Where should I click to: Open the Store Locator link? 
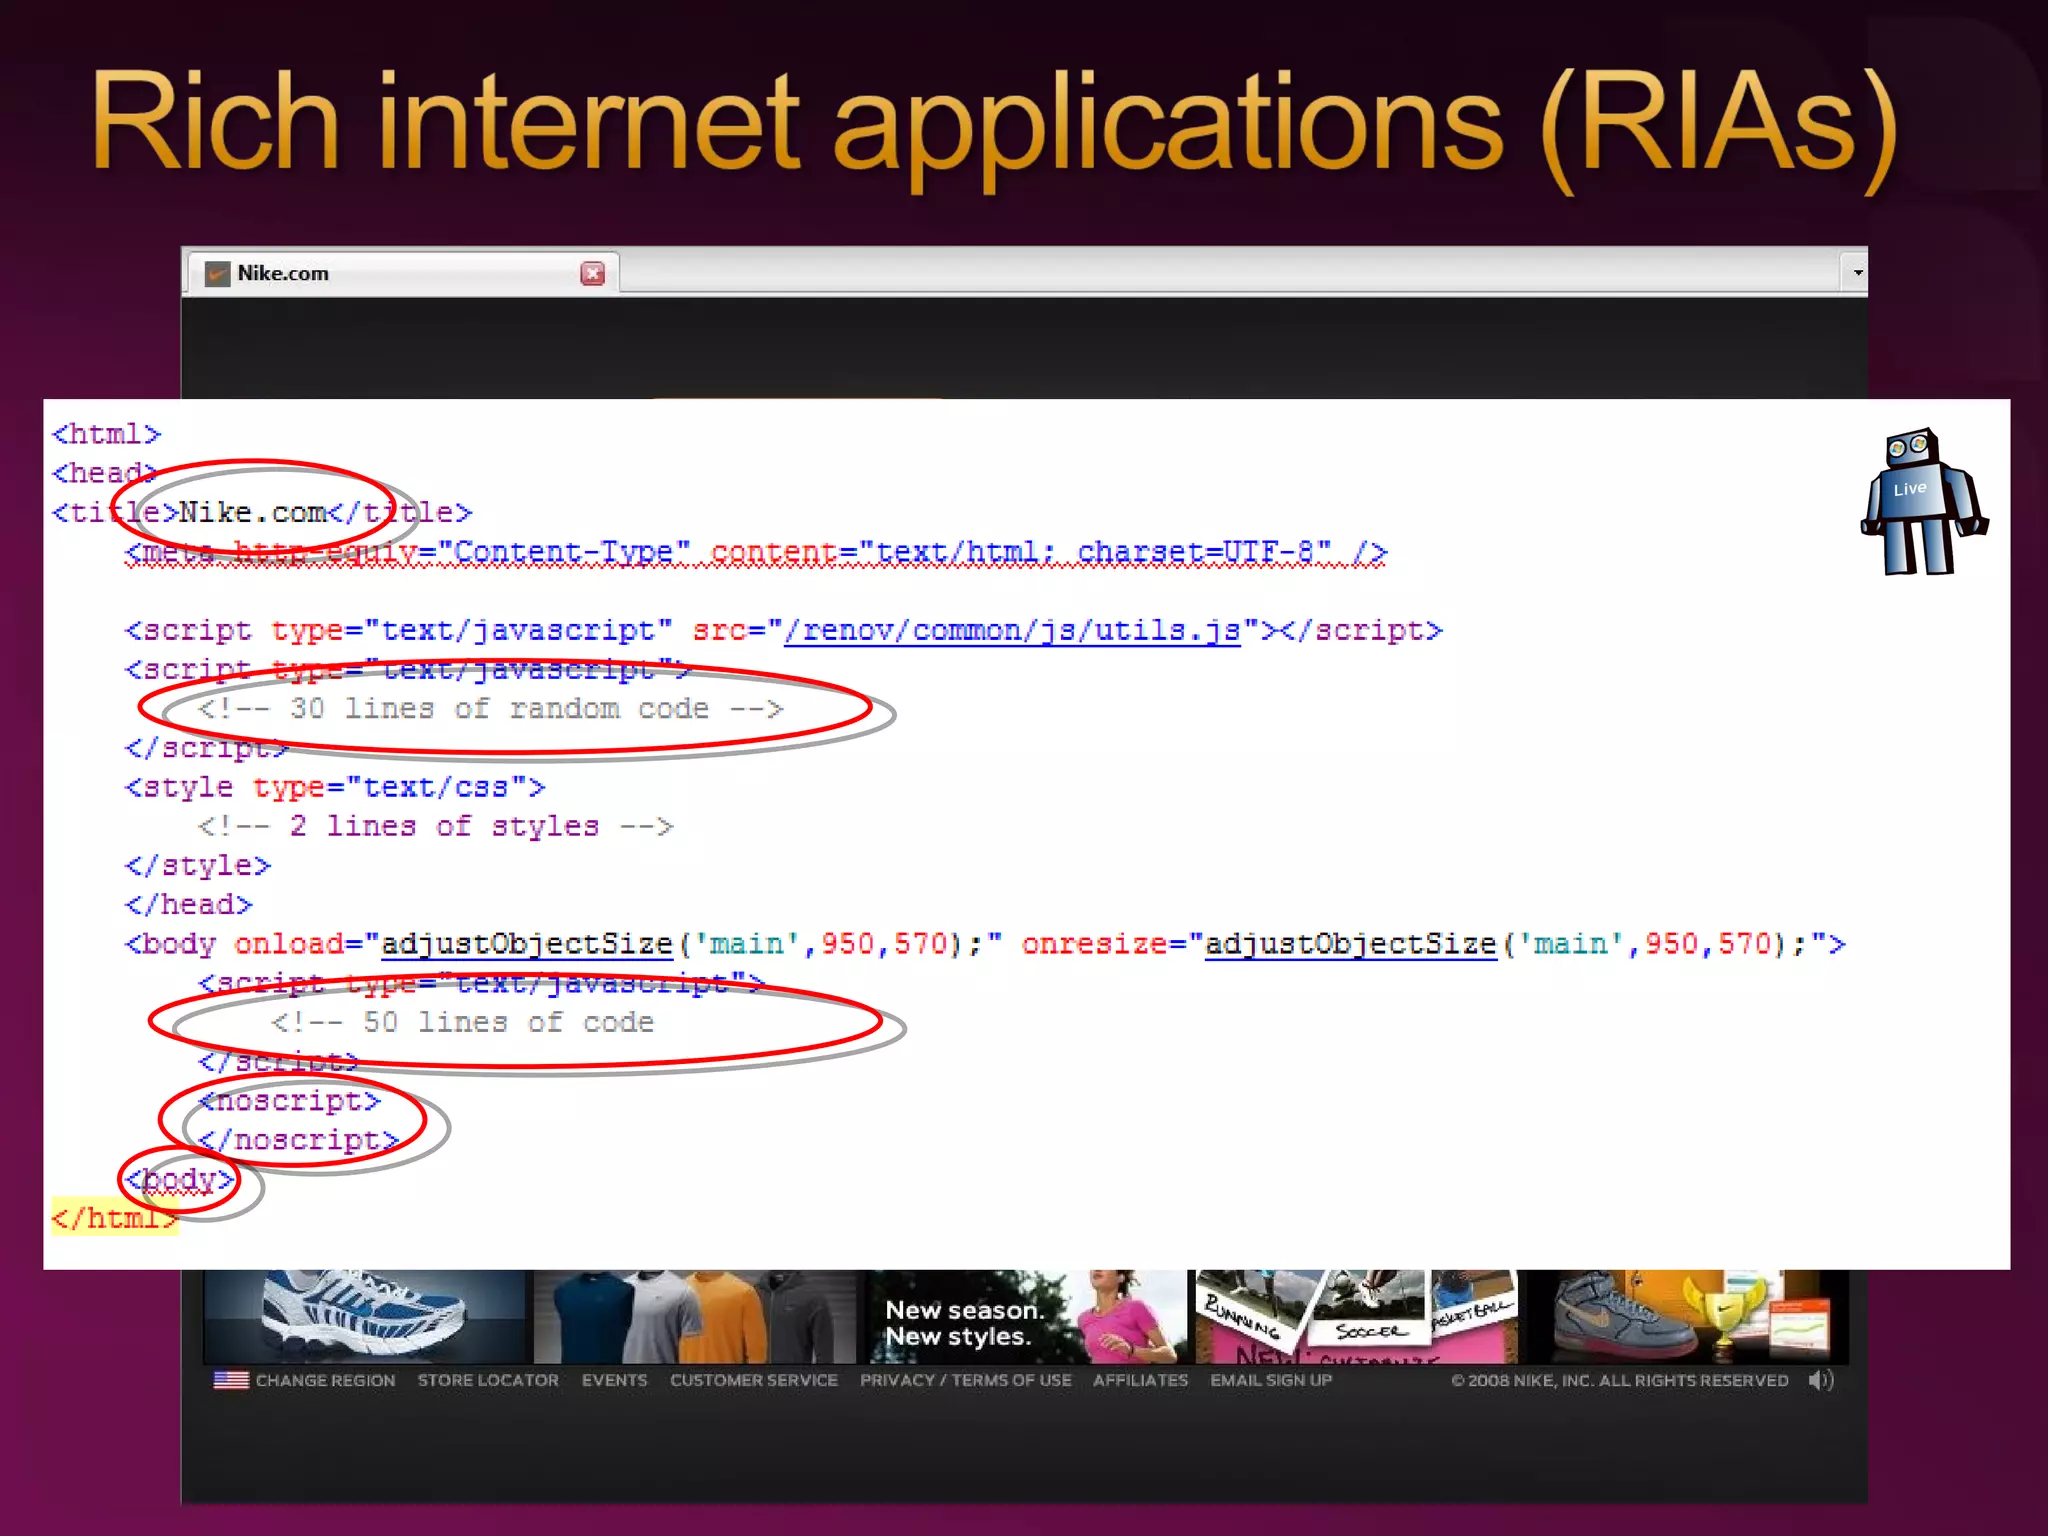488,1381
